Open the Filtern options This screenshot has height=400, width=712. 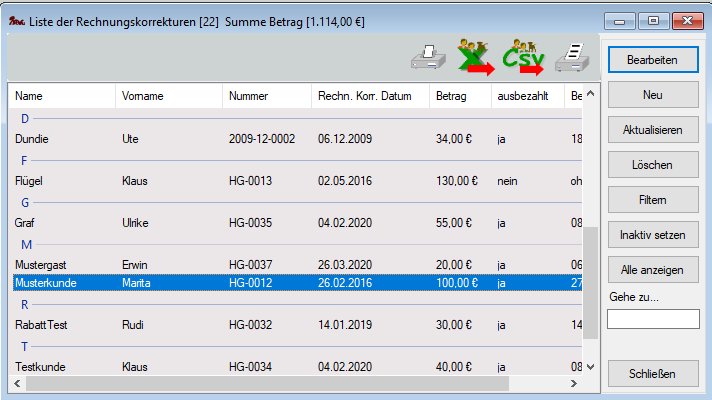[x=653, y=199]
